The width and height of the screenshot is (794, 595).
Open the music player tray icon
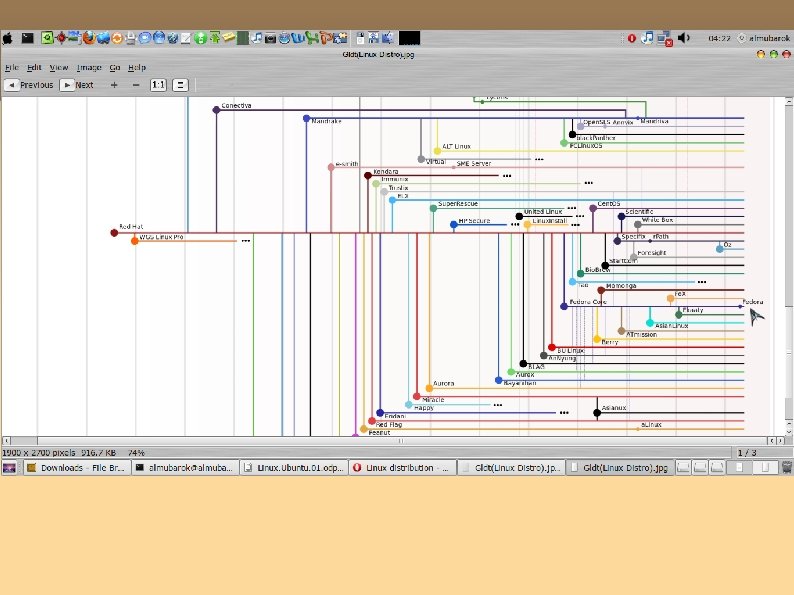point(647,38)
